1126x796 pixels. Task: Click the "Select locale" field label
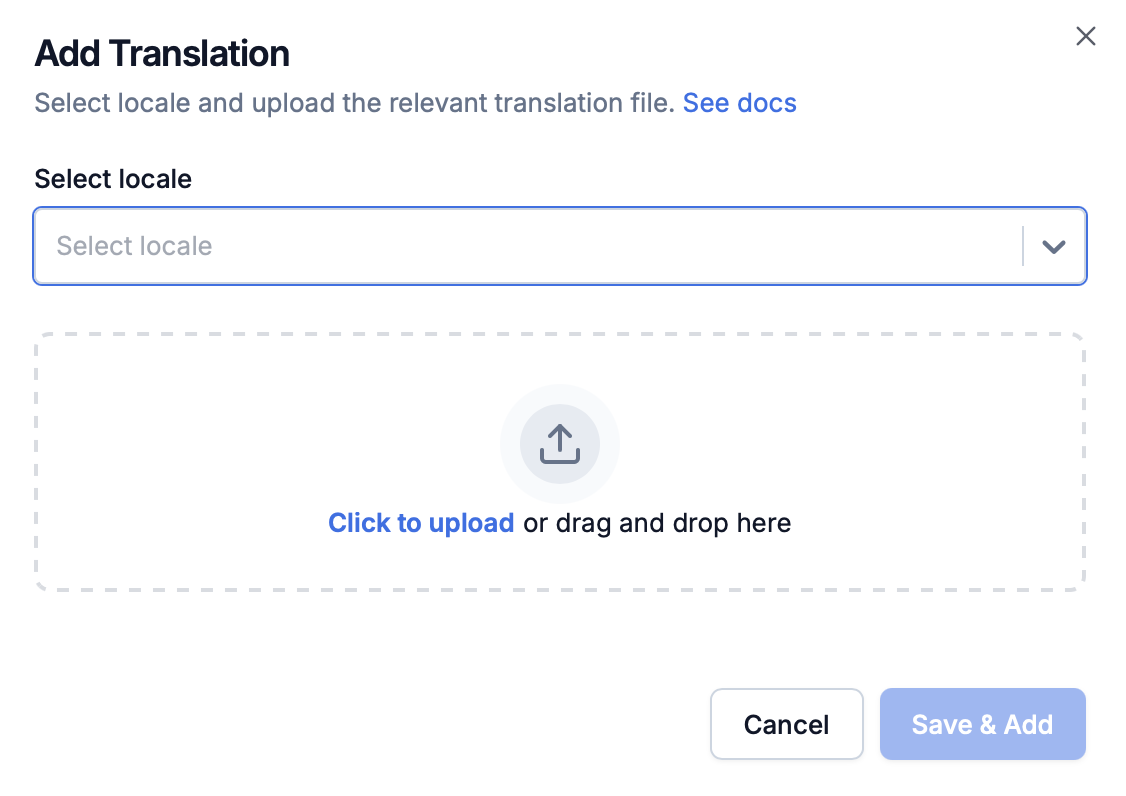(113, 179)
